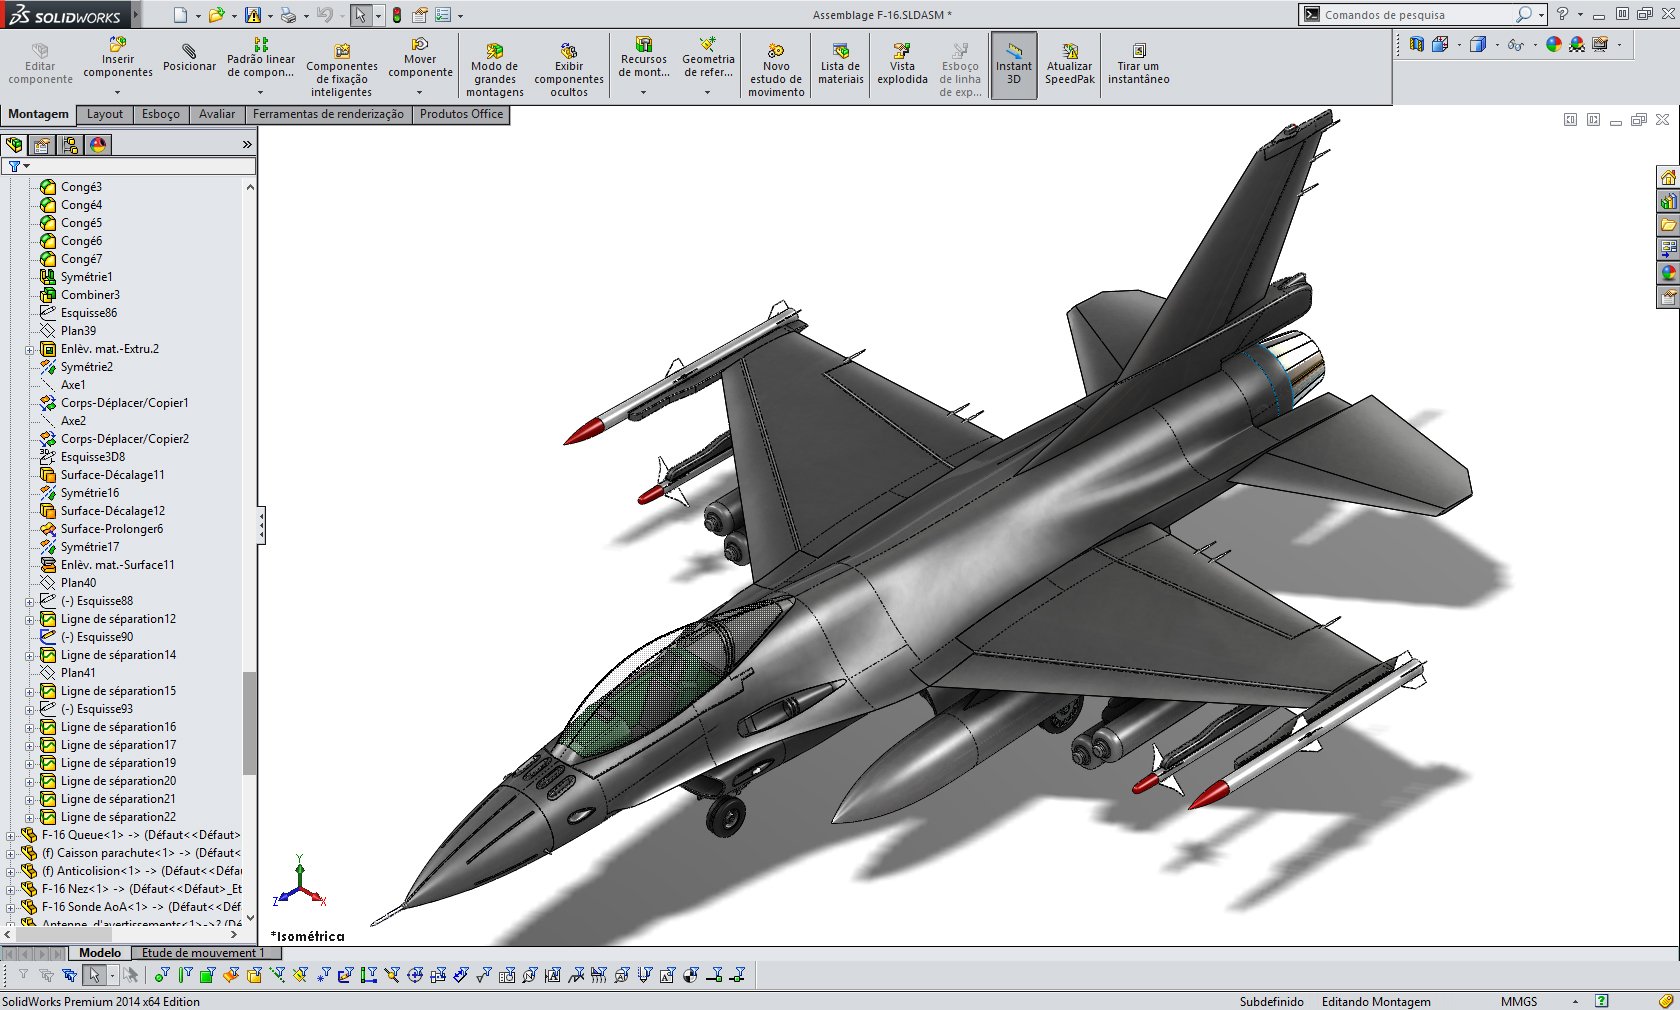Open the Design Library task pane
This screenshot has height=1010, width=1680.
(x=1668, y=202)
